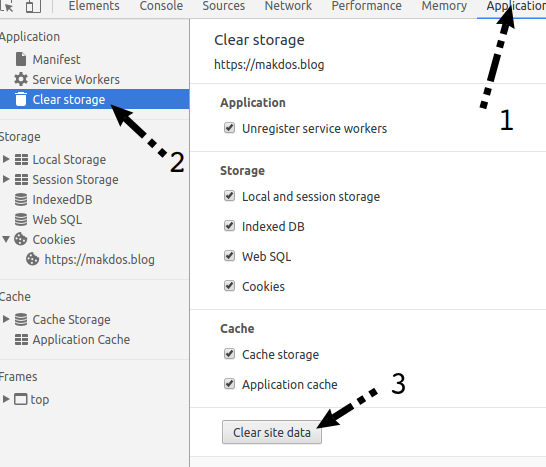This screenshot has width=546, height=467.
Task: Select the Web SQL database icon
Action: point(21,219)
